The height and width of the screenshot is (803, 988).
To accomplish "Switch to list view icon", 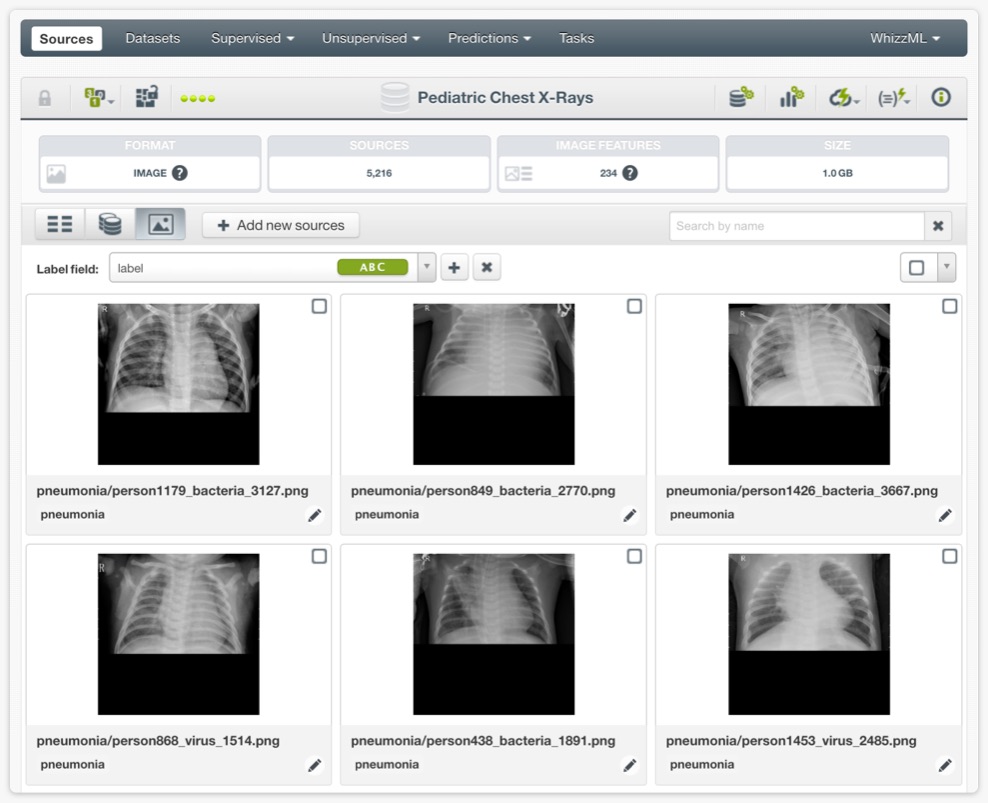I will (60, 225).
